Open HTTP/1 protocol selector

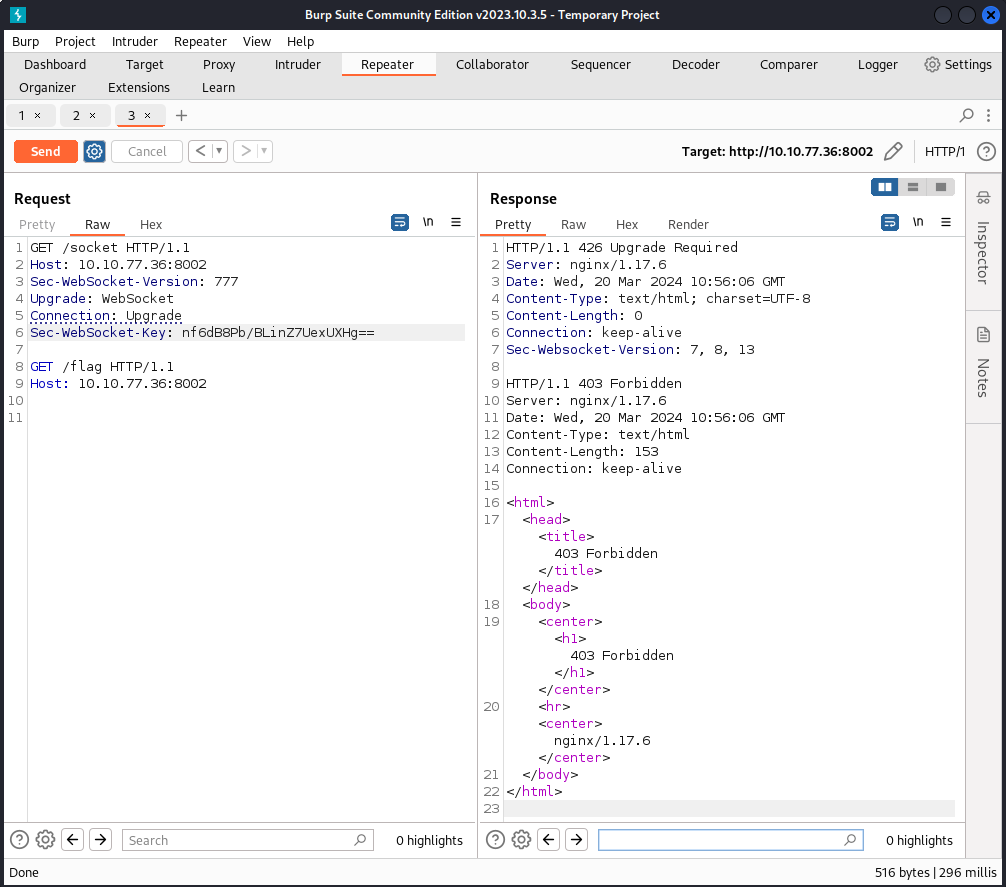coord(944,151)
